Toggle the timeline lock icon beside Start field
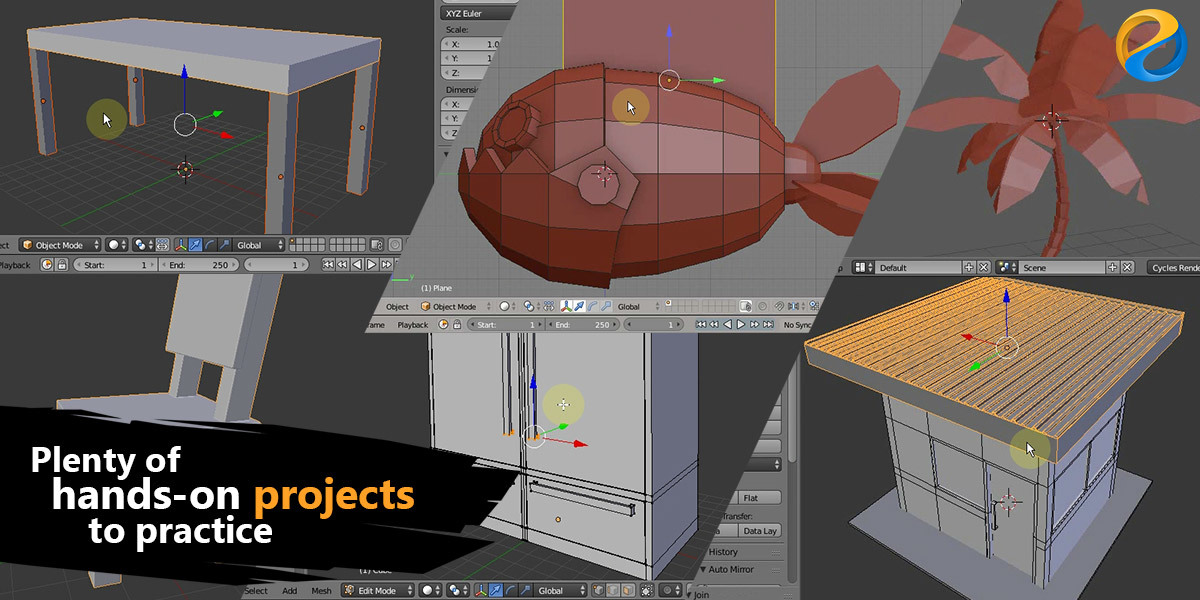Viewport: 1200px width, 600px height. [x=62, y=265]
